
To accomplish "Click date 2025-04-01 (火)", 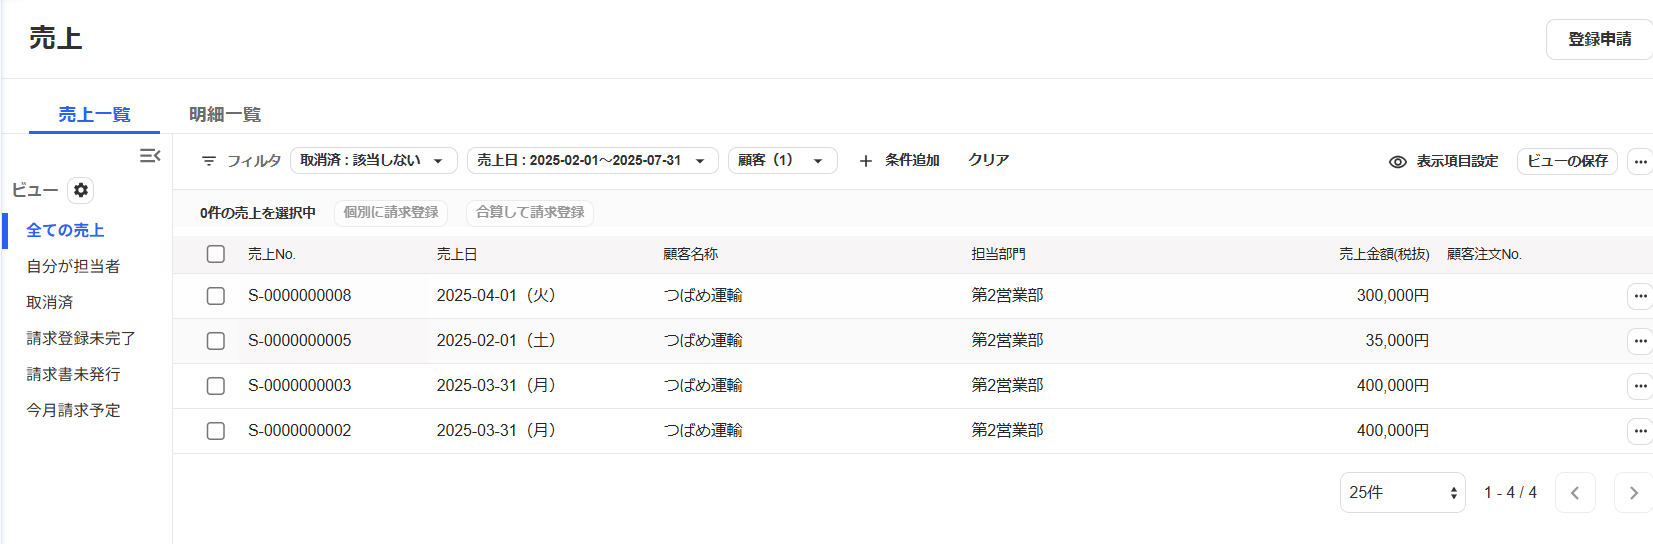I will pyautogui.click(x=496, y=296).
